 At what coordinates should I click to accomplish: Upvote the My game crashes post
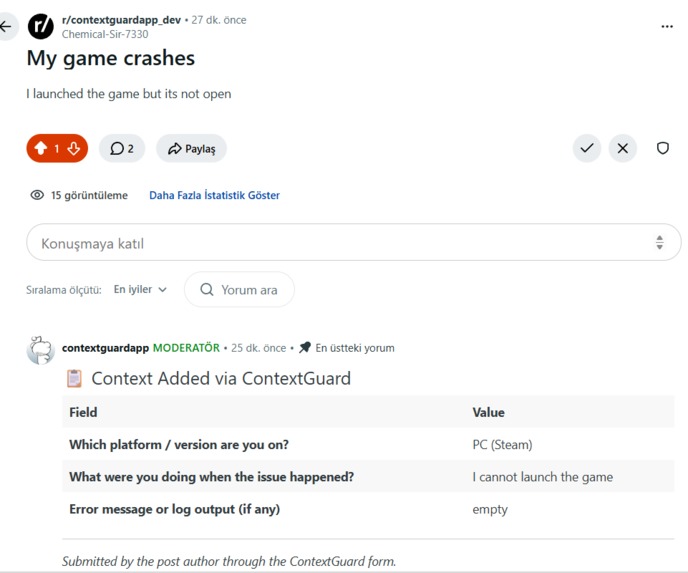(x=40, y=148)
